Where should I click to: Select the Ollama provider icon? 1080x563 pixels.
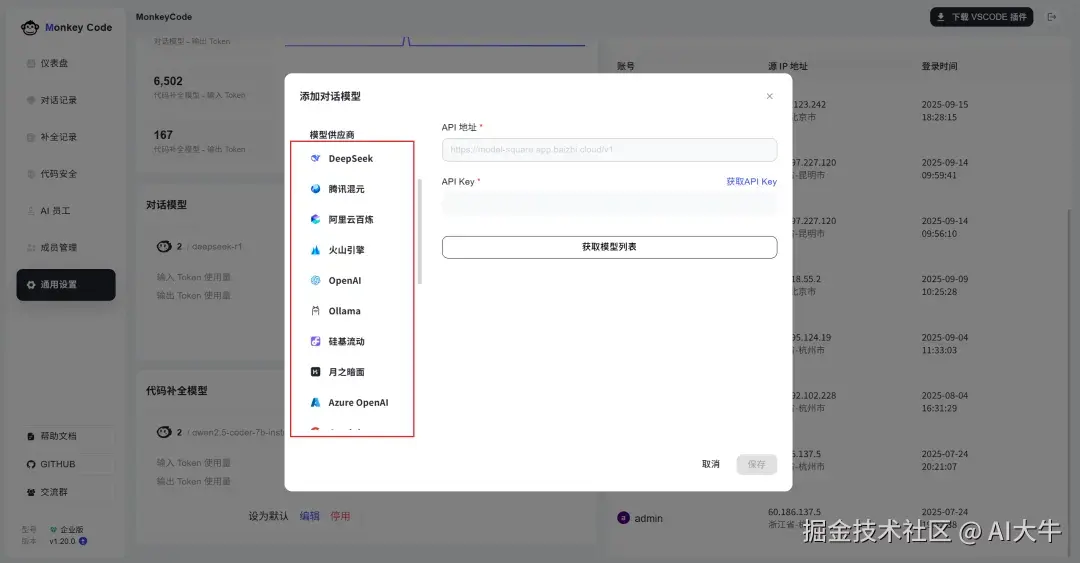[315, 311]
